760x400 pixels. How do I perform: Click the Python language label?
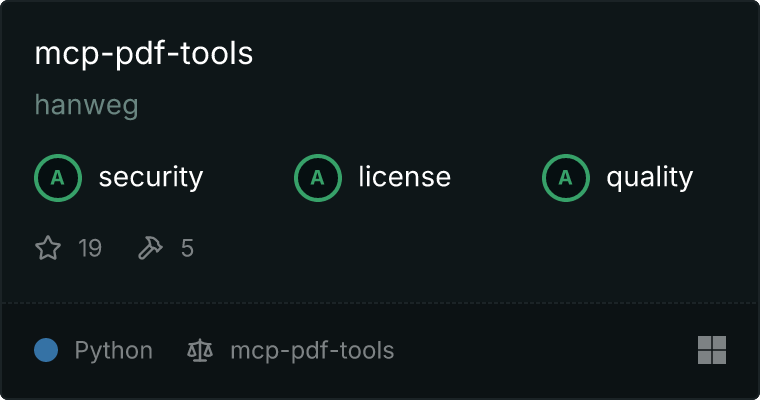pos(113,351)
